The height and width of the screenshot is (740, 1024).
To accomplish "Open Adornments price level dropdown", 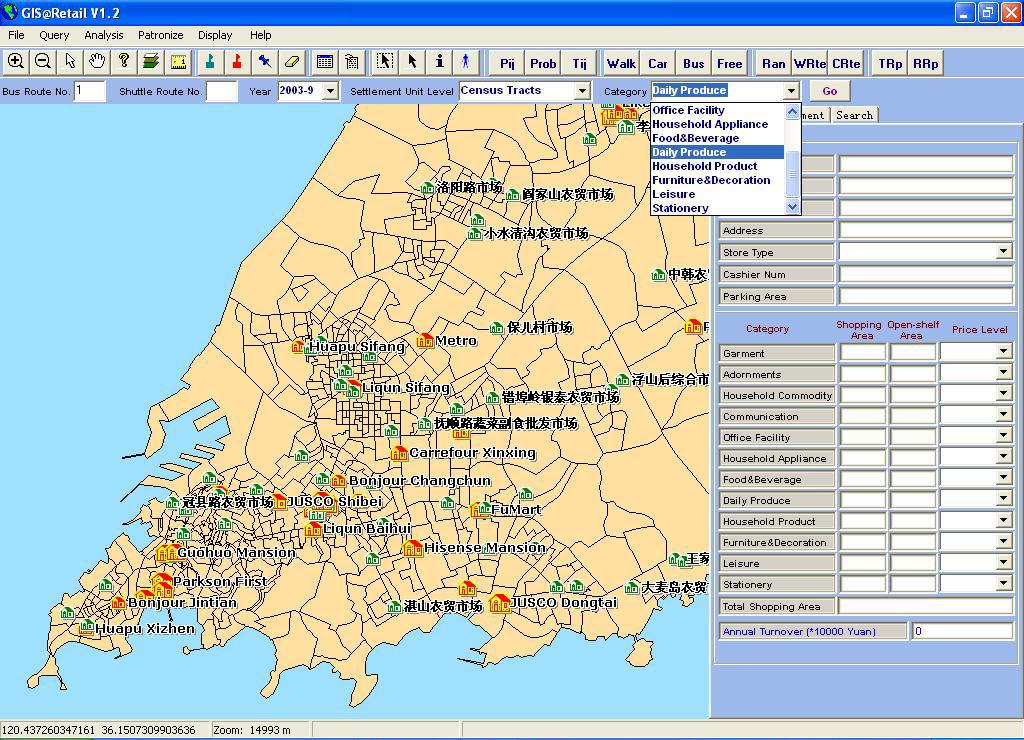I will pyautogui.click(x=1004, y=374).
